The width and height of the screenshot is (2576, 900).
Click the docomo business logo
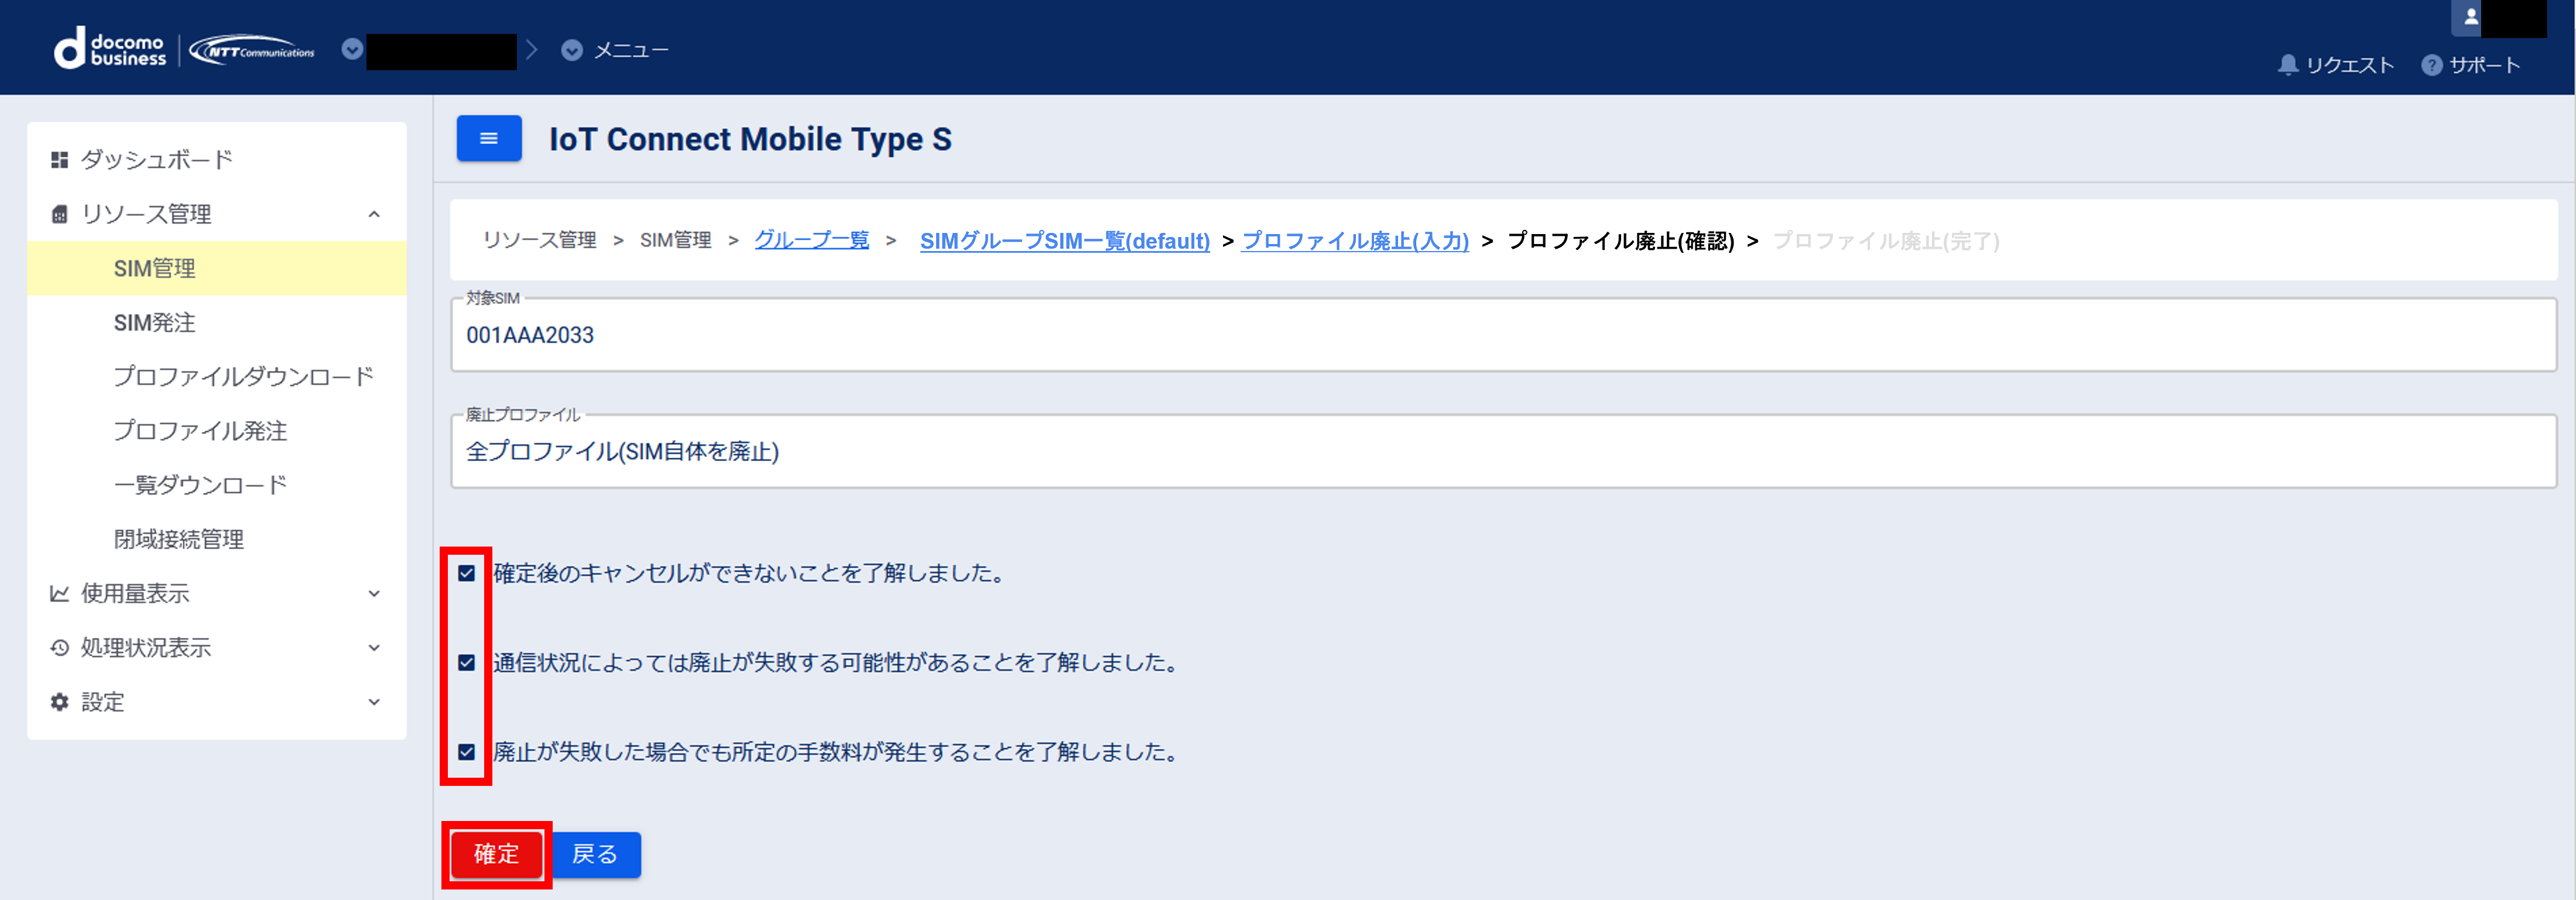[x=110, y=49]
